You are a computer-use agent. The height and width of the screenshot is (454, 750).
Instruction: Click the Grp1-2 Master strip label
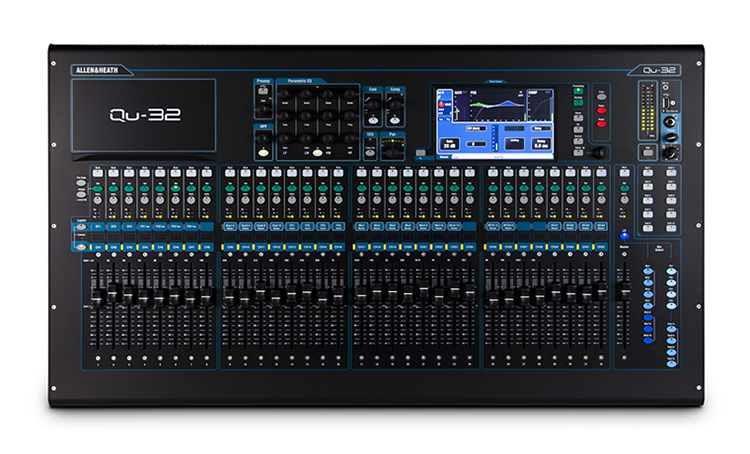click(x=230, y=226)
